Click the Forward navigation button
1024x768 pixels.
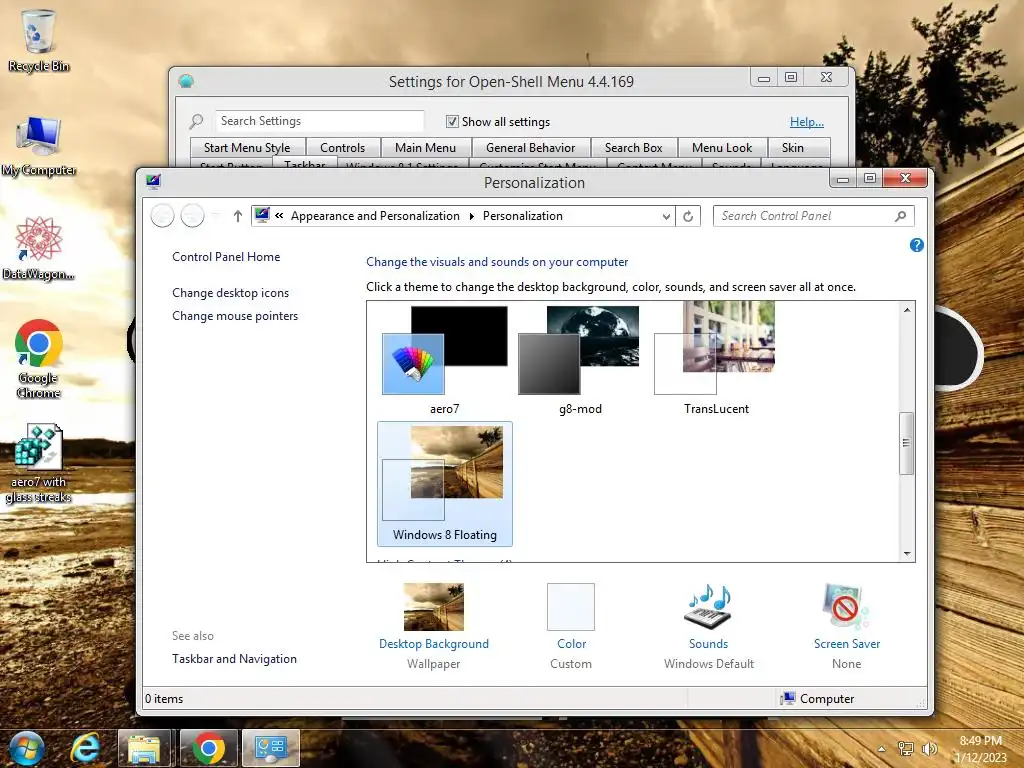(x=192, y=216)
